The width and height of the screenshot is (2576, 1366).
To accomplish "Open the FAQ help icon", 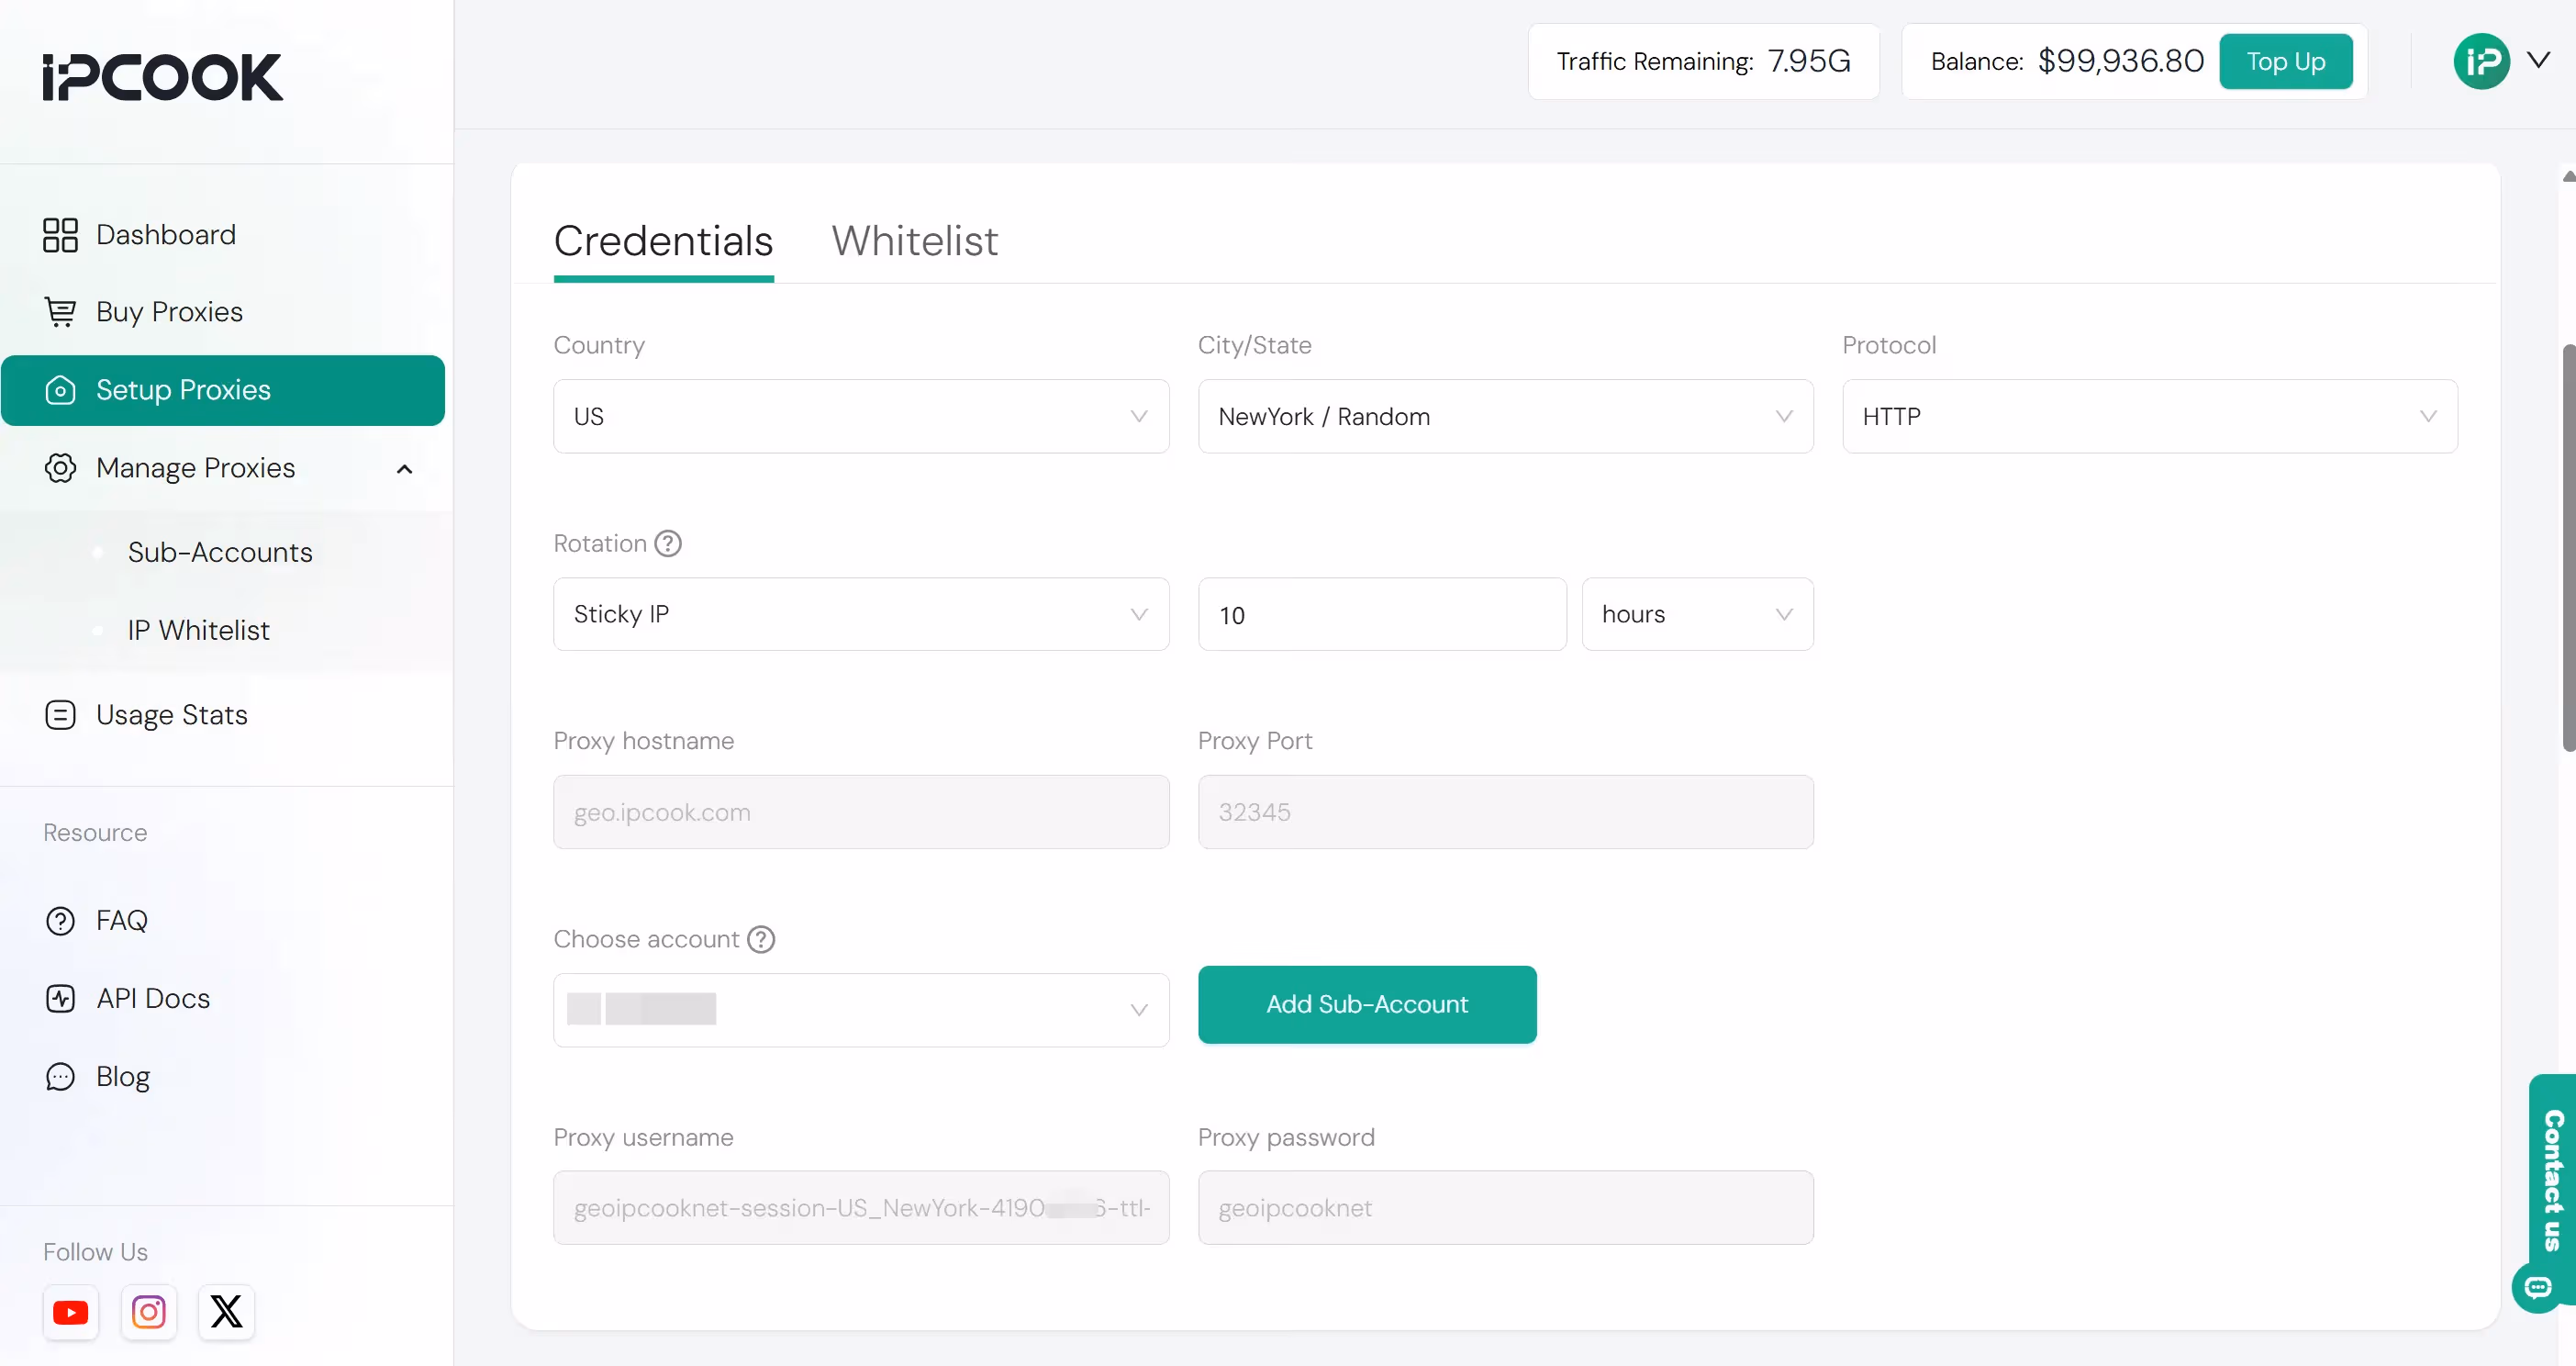I will click(x=60, y=920).
